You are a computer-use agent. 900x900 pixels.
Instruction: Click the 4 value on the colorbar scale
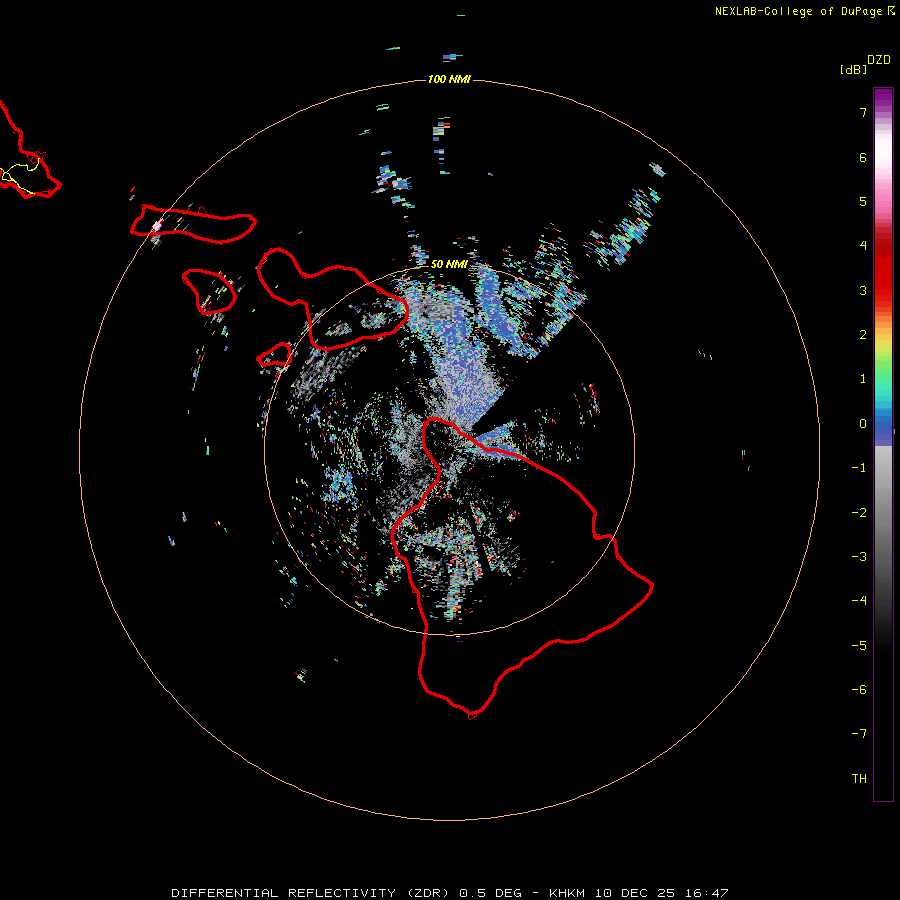[863, 246]
